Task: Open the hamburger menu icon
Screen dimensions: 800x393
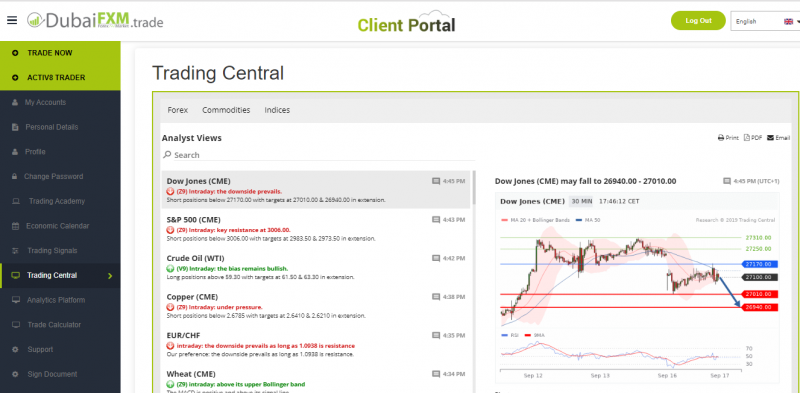Action: [12, 20]
